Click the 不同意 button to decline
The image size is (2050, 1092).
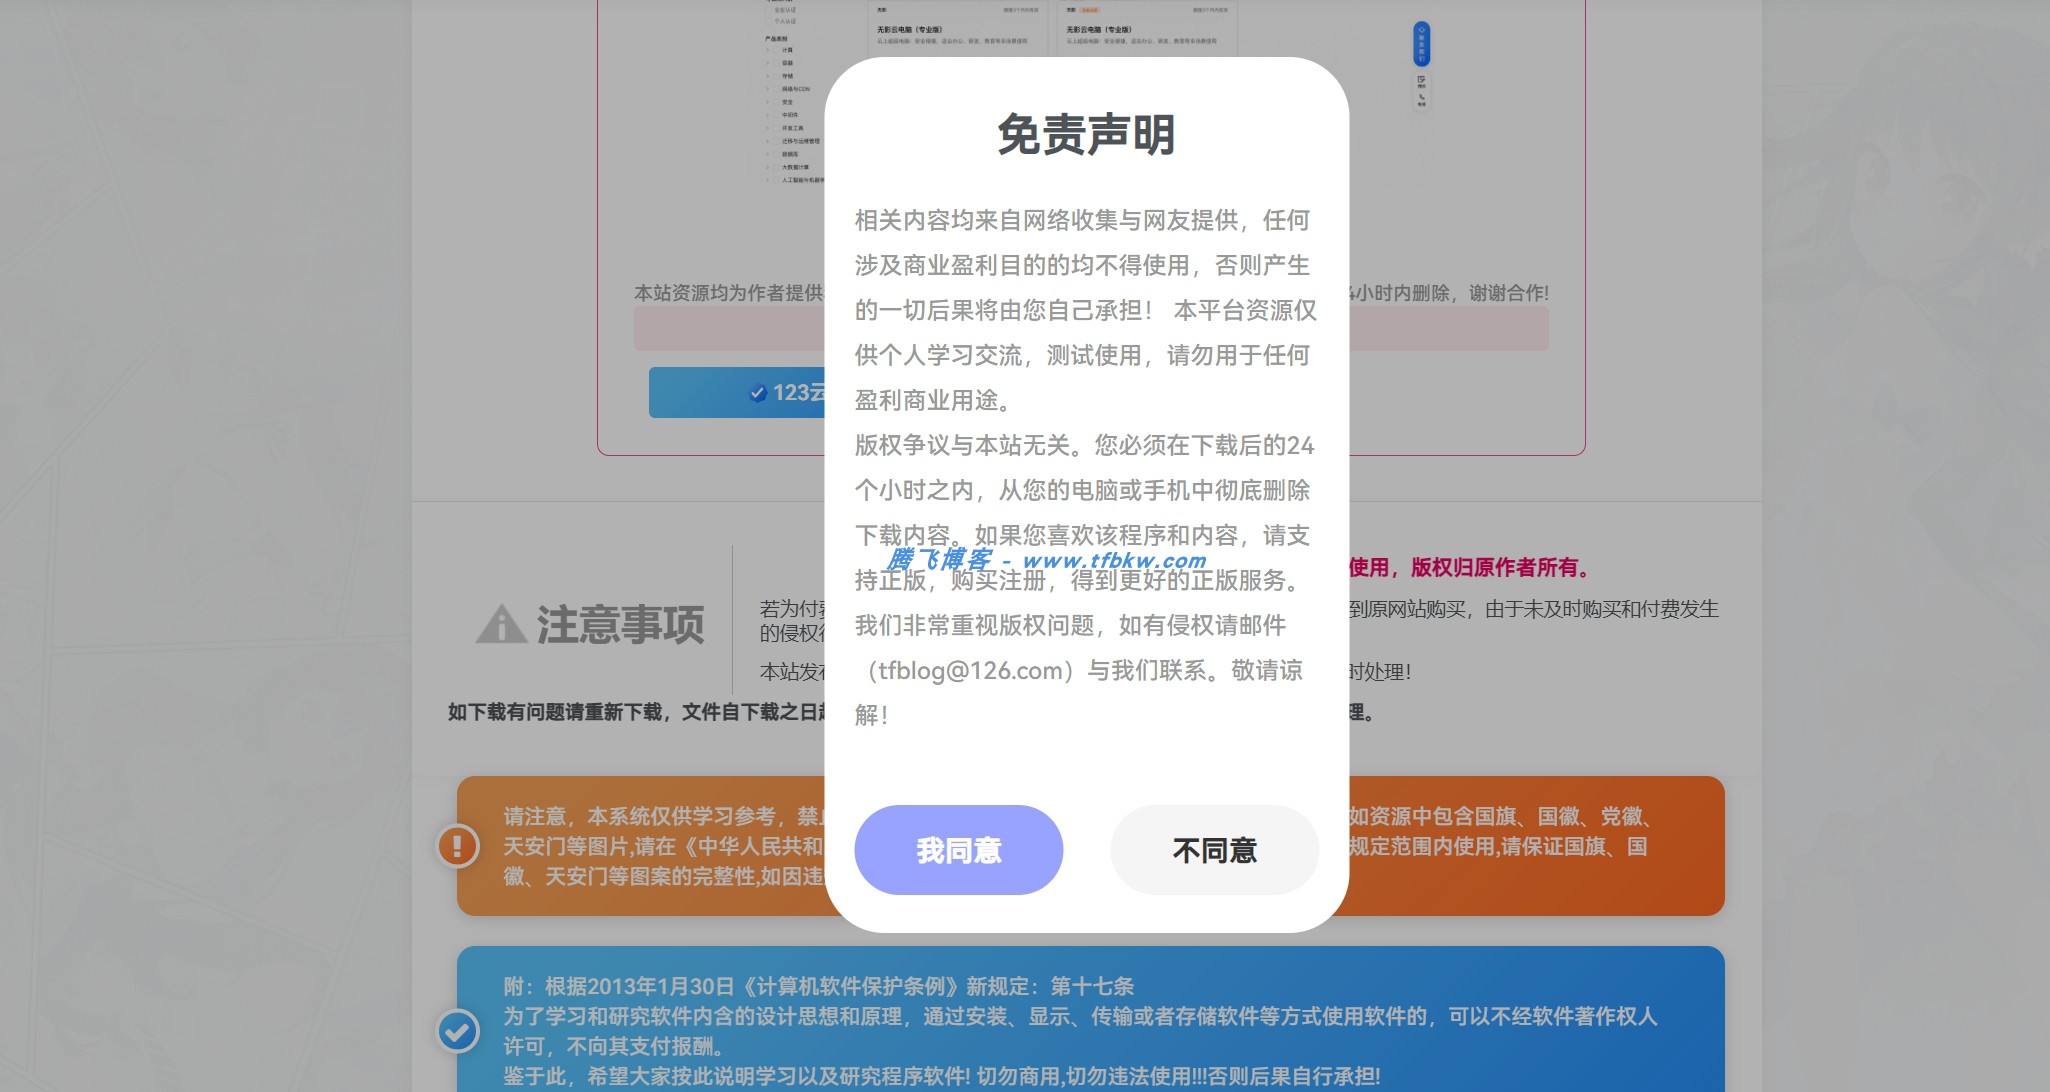[1214, 850]
